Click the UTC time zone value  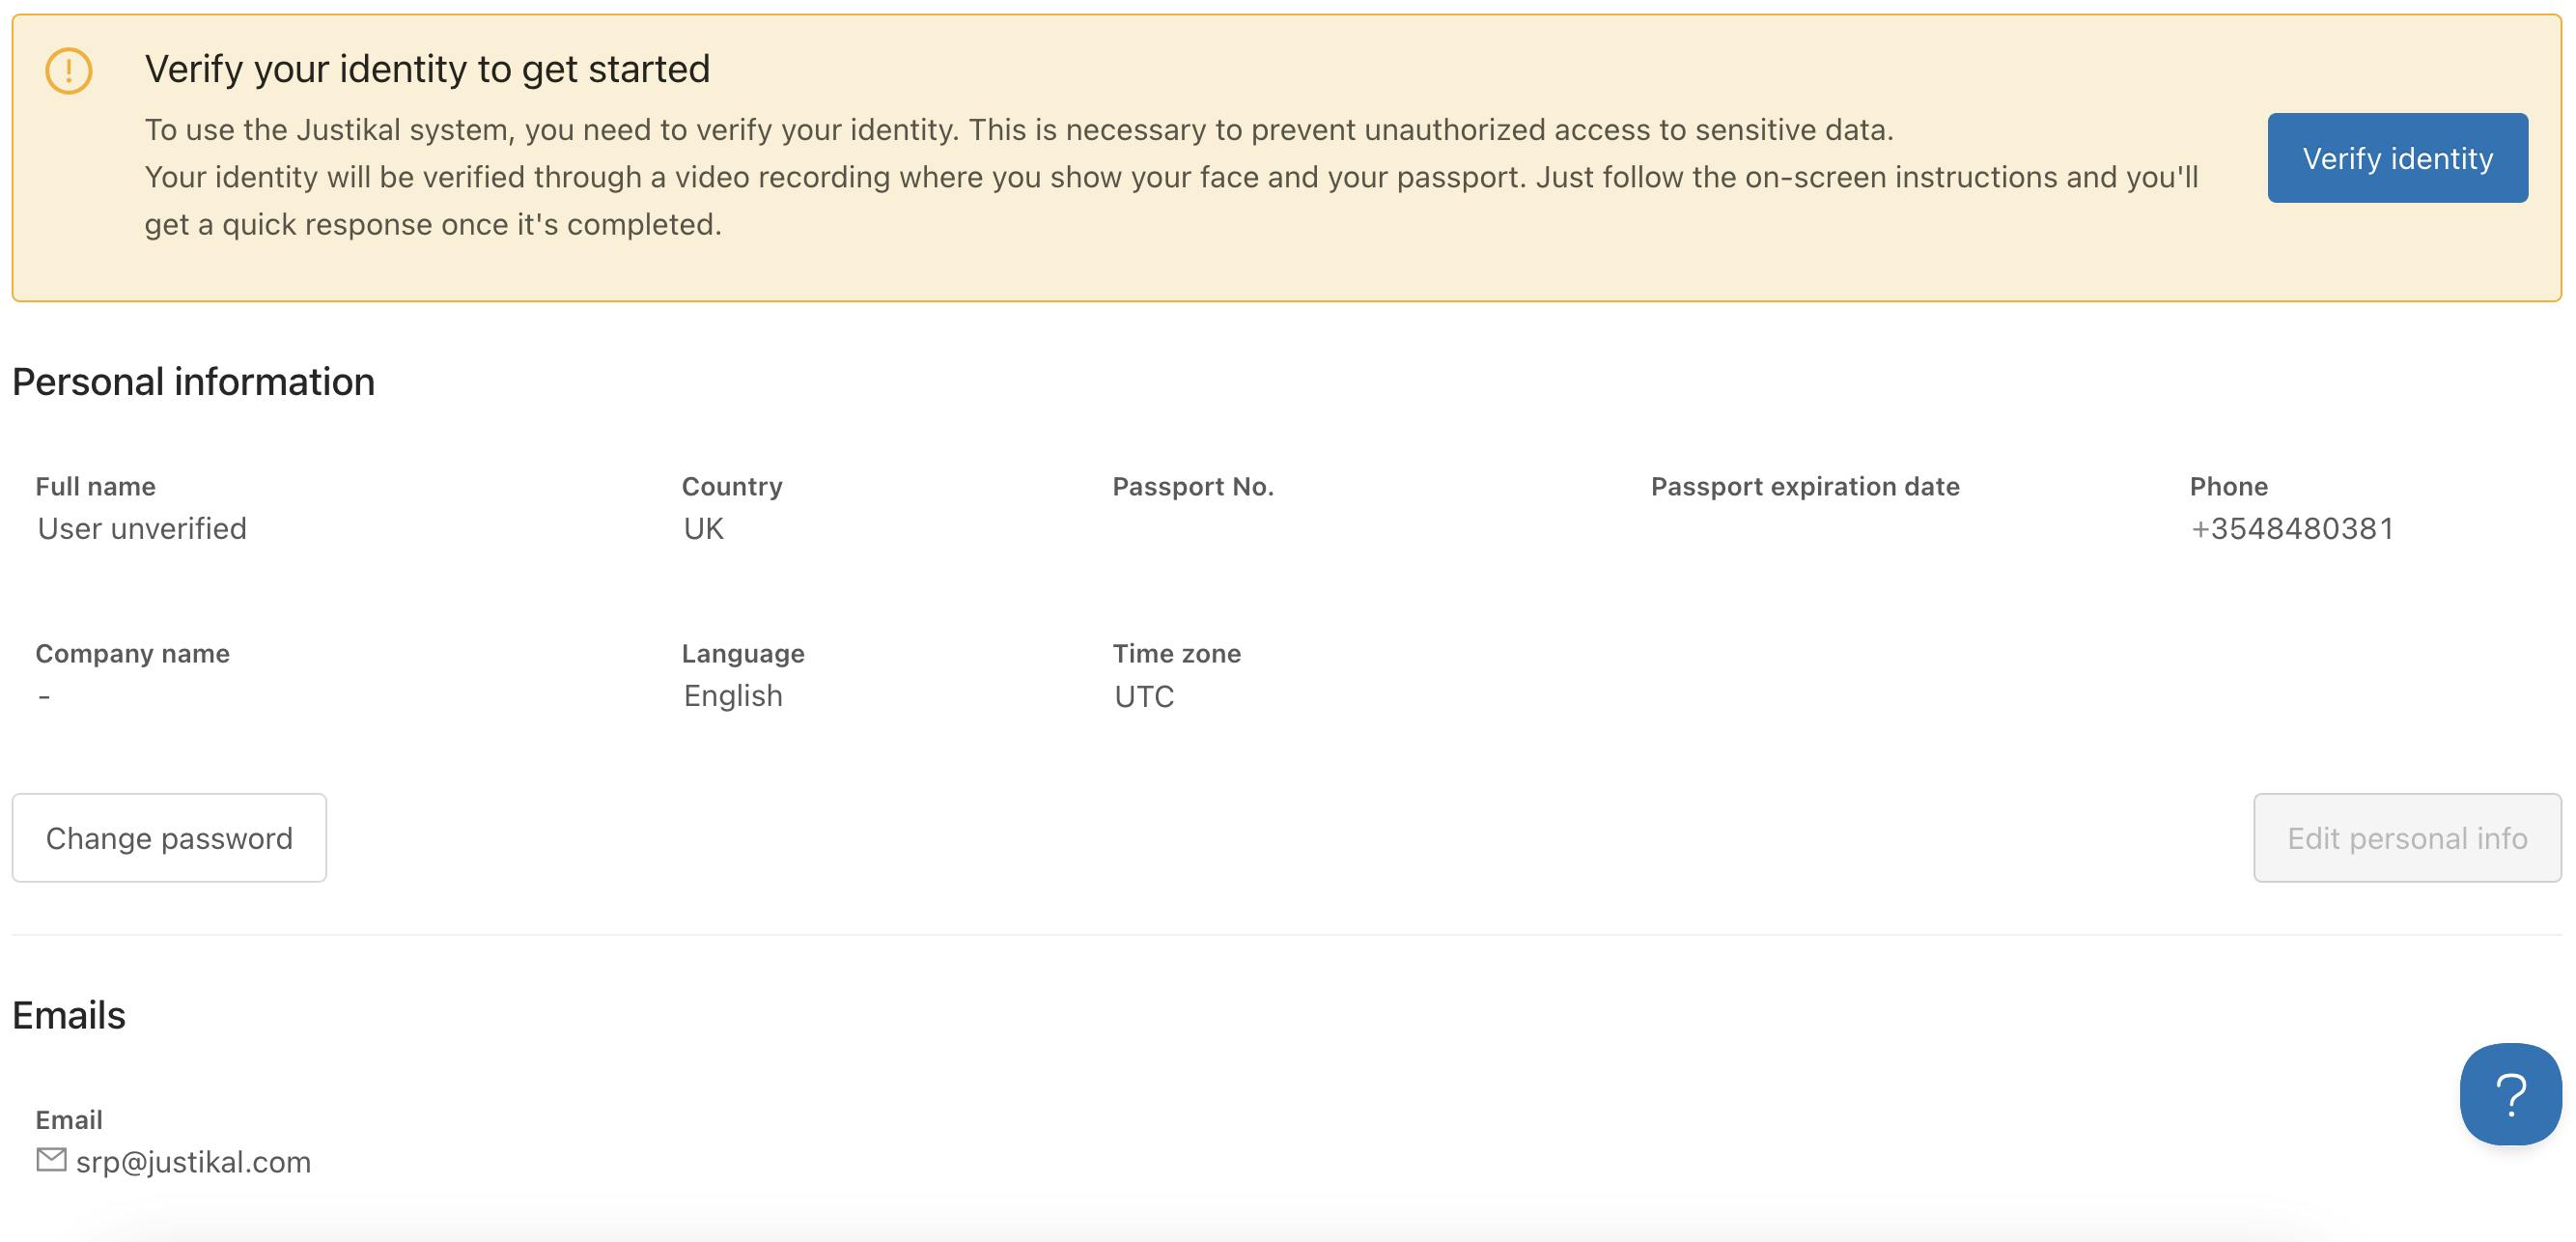(1144, 696)
